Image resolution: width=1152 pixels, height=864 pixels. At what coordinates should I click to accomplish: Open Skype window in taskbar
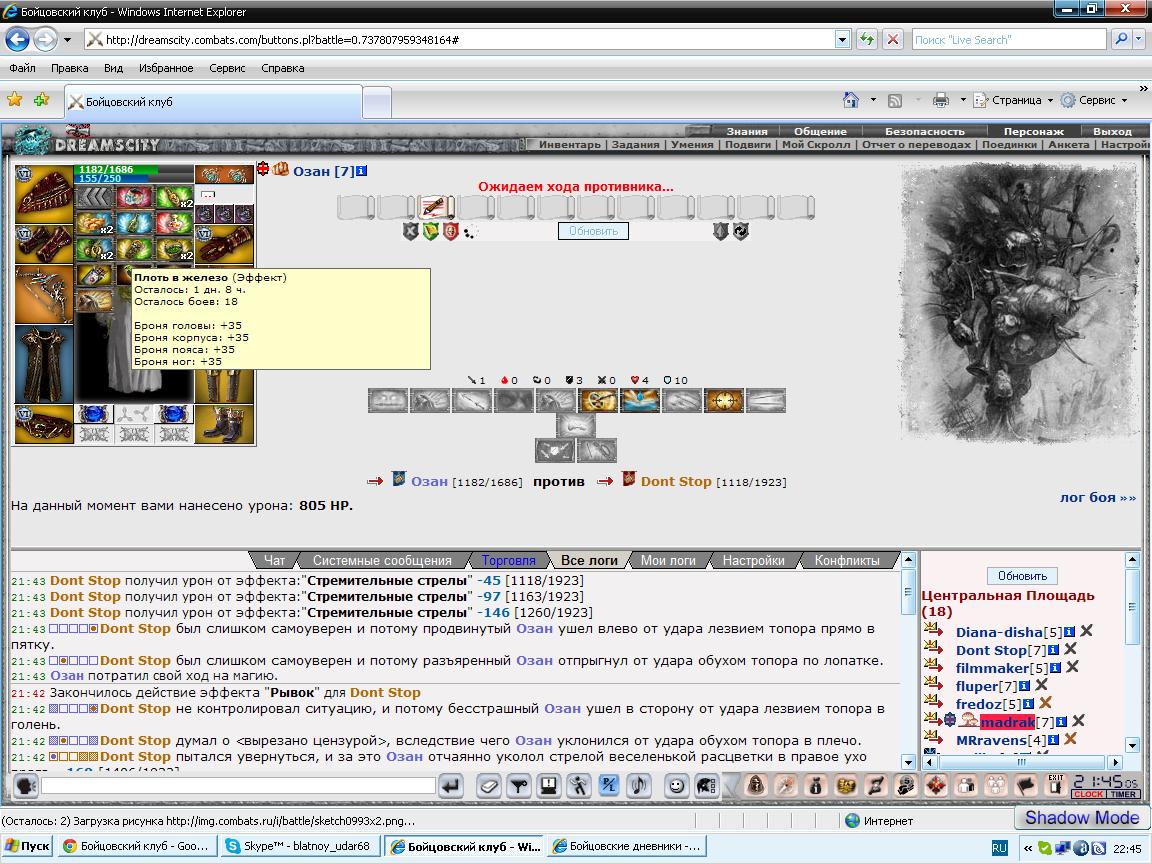pyautogui.click(x=300, y=846)
